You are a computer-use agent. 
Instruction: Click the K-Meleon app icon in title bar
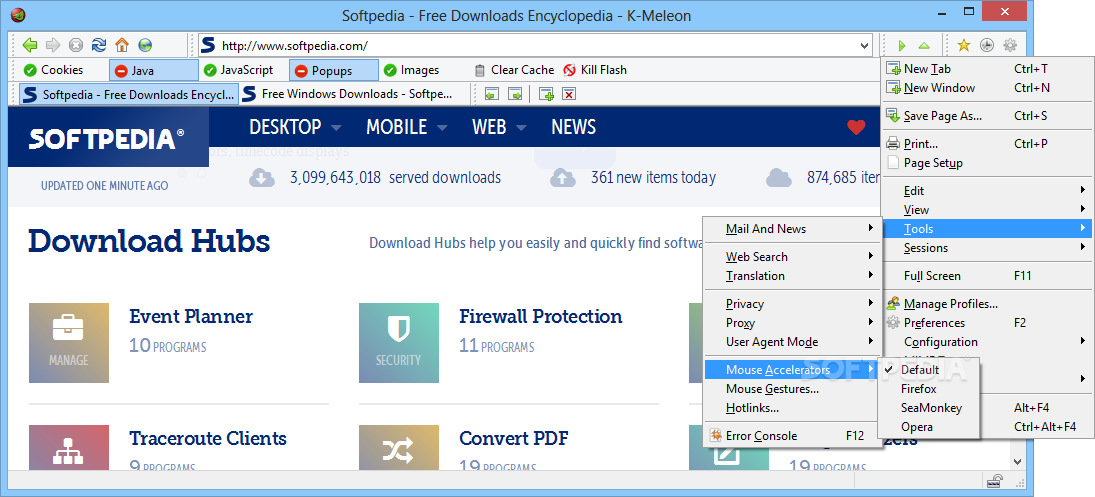tap(19, 15)
